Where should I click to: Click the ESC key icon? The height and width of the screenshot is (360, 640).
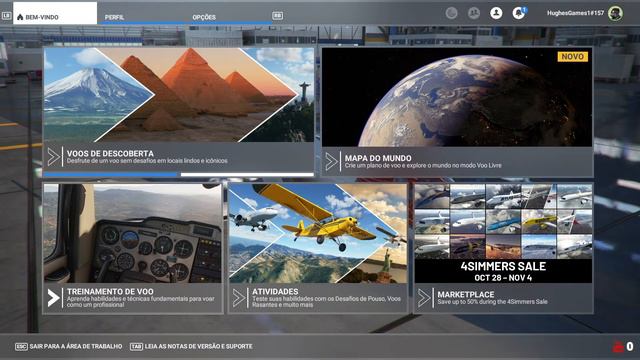pyautogui.click(x=21, y=347)
